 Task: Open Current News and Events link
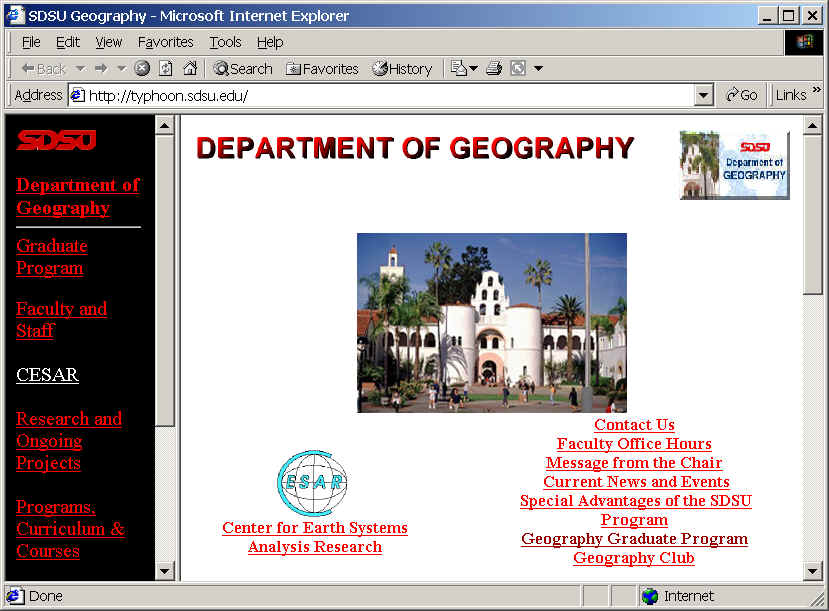(x=636, y=482)
